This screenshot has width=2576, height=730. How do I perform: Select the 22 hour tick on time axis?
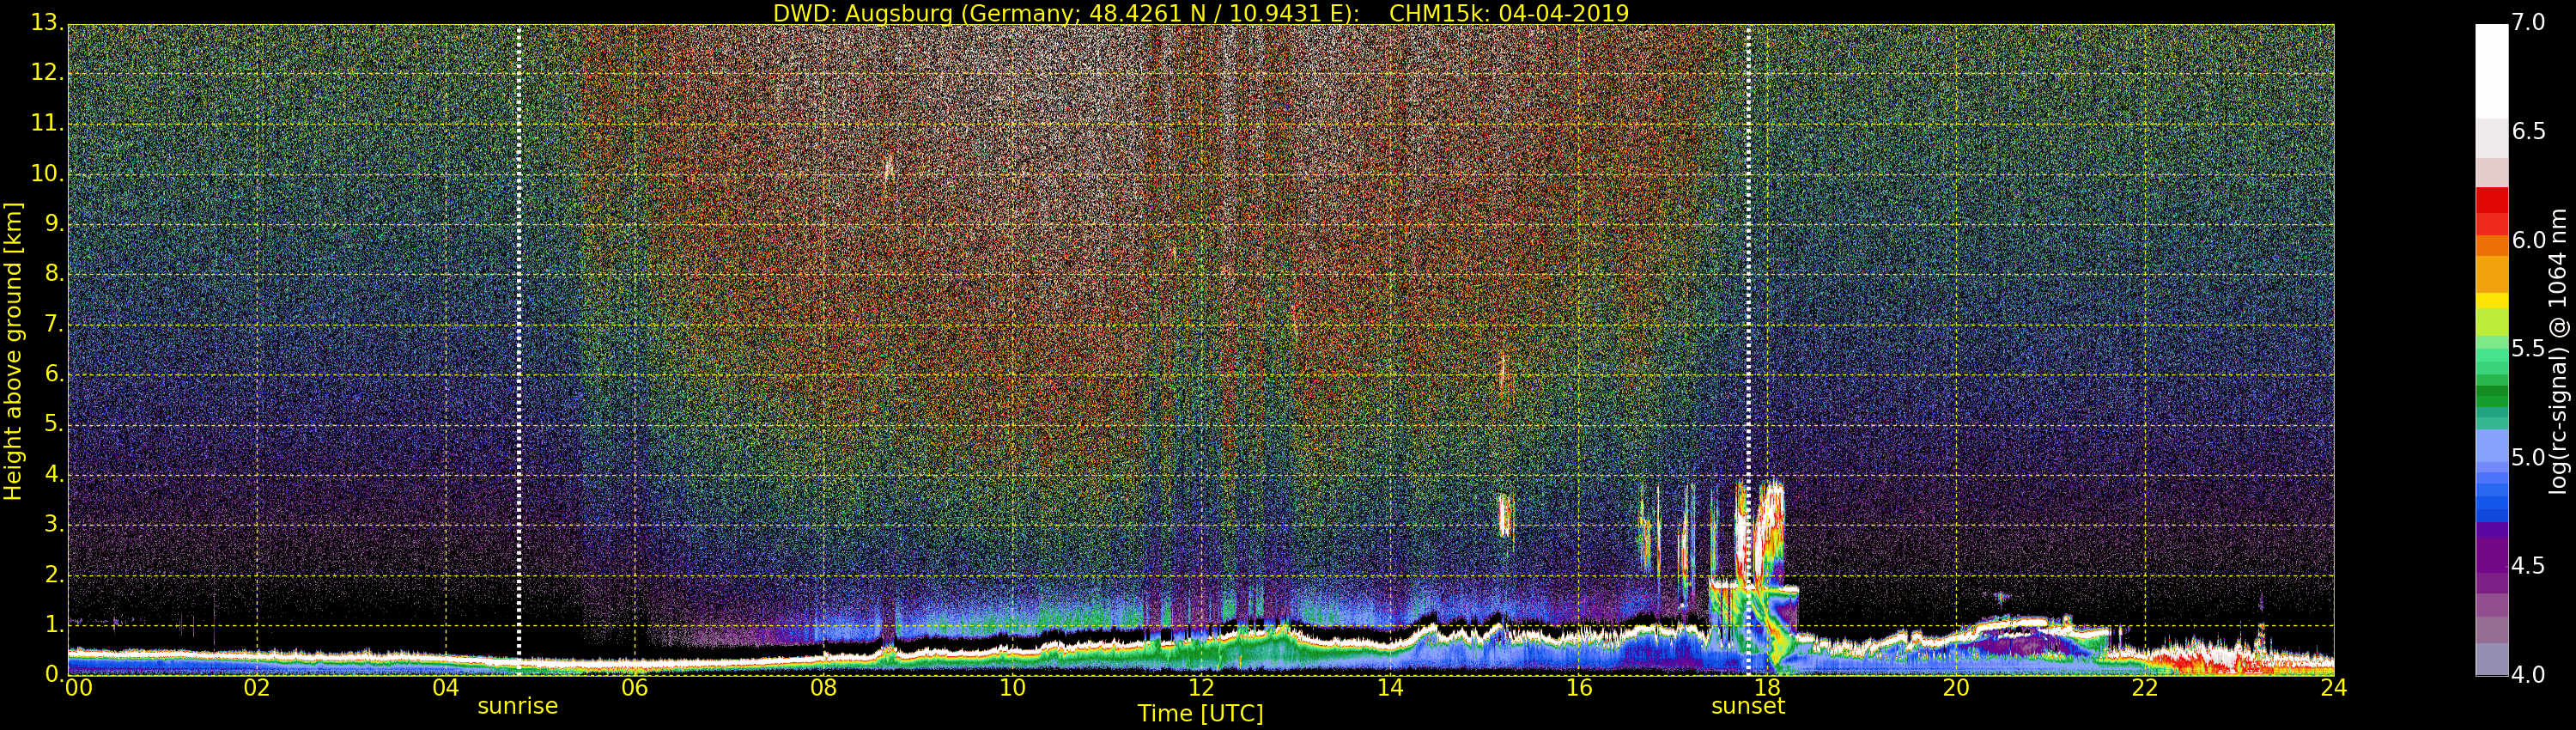click(2144, 688)
